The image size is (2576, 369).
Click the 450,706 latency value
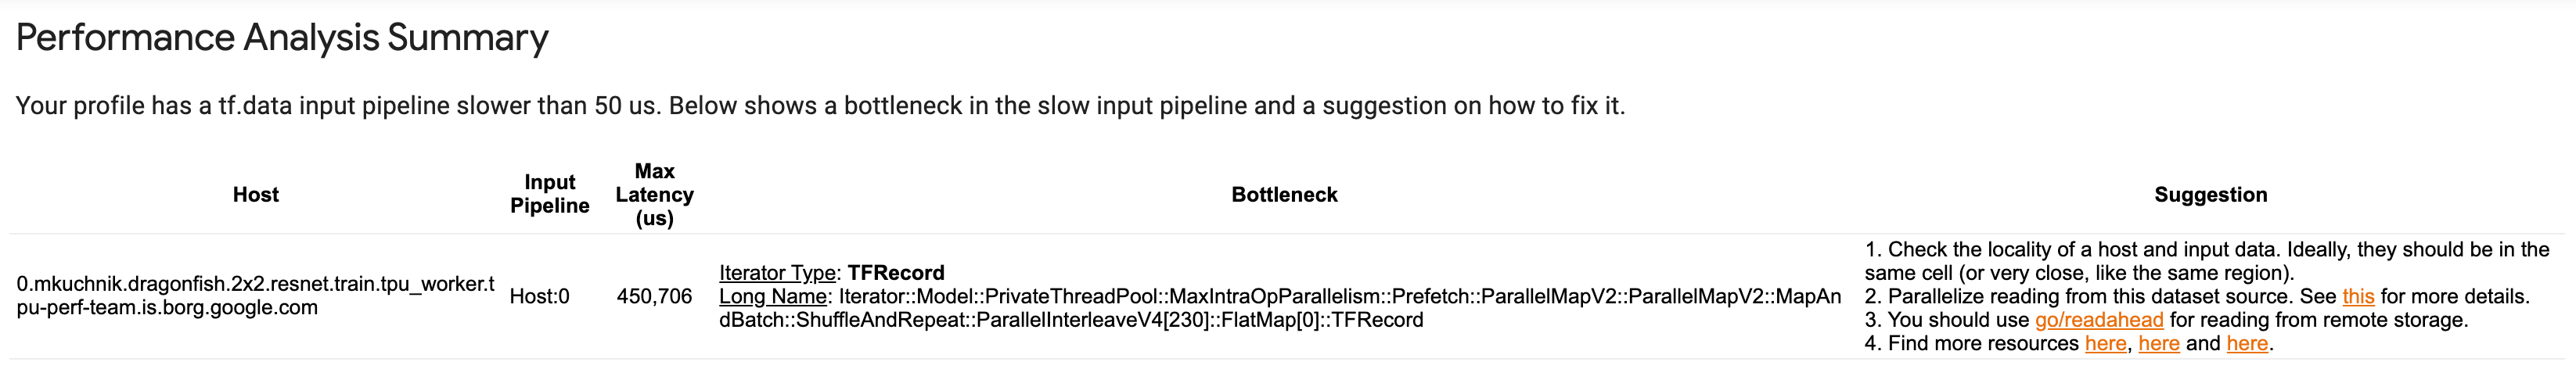(654, 296)
